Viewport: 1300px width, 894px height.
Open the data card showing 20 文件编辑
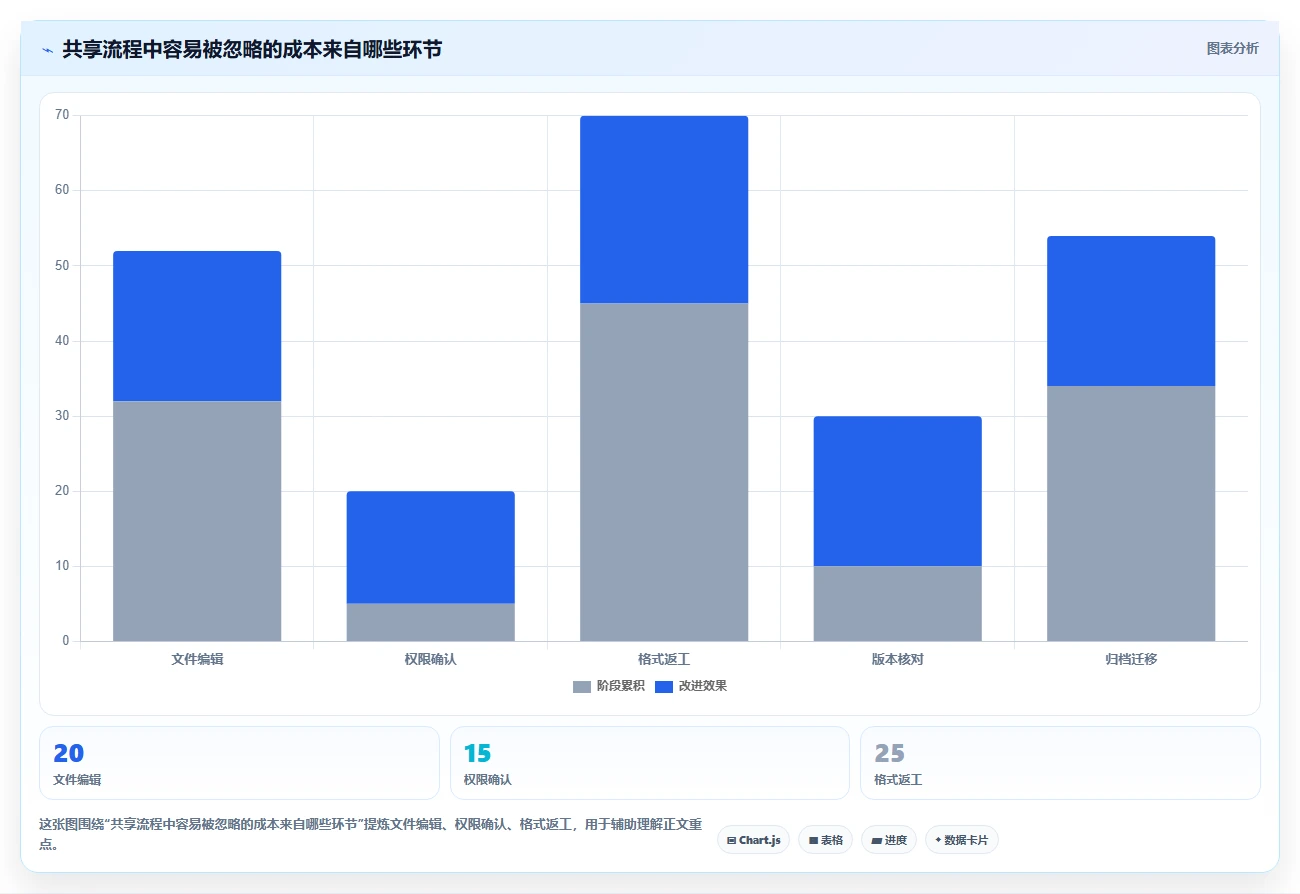tap(239, 763)
